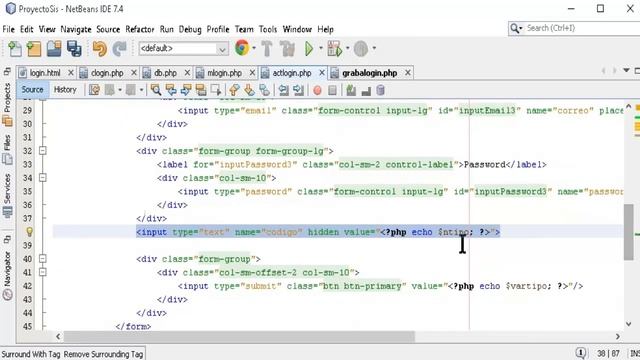Collapse code fold at line 34
This screenshot has height=360, width=640.
tap(42, 178)
